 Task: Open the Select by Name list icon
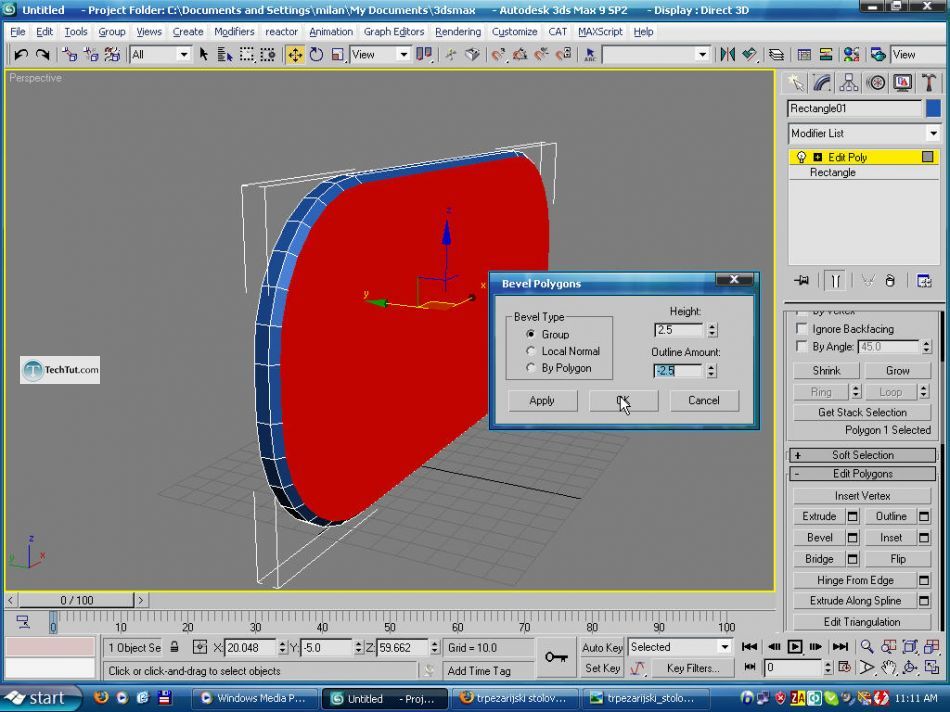coord(225,55)
